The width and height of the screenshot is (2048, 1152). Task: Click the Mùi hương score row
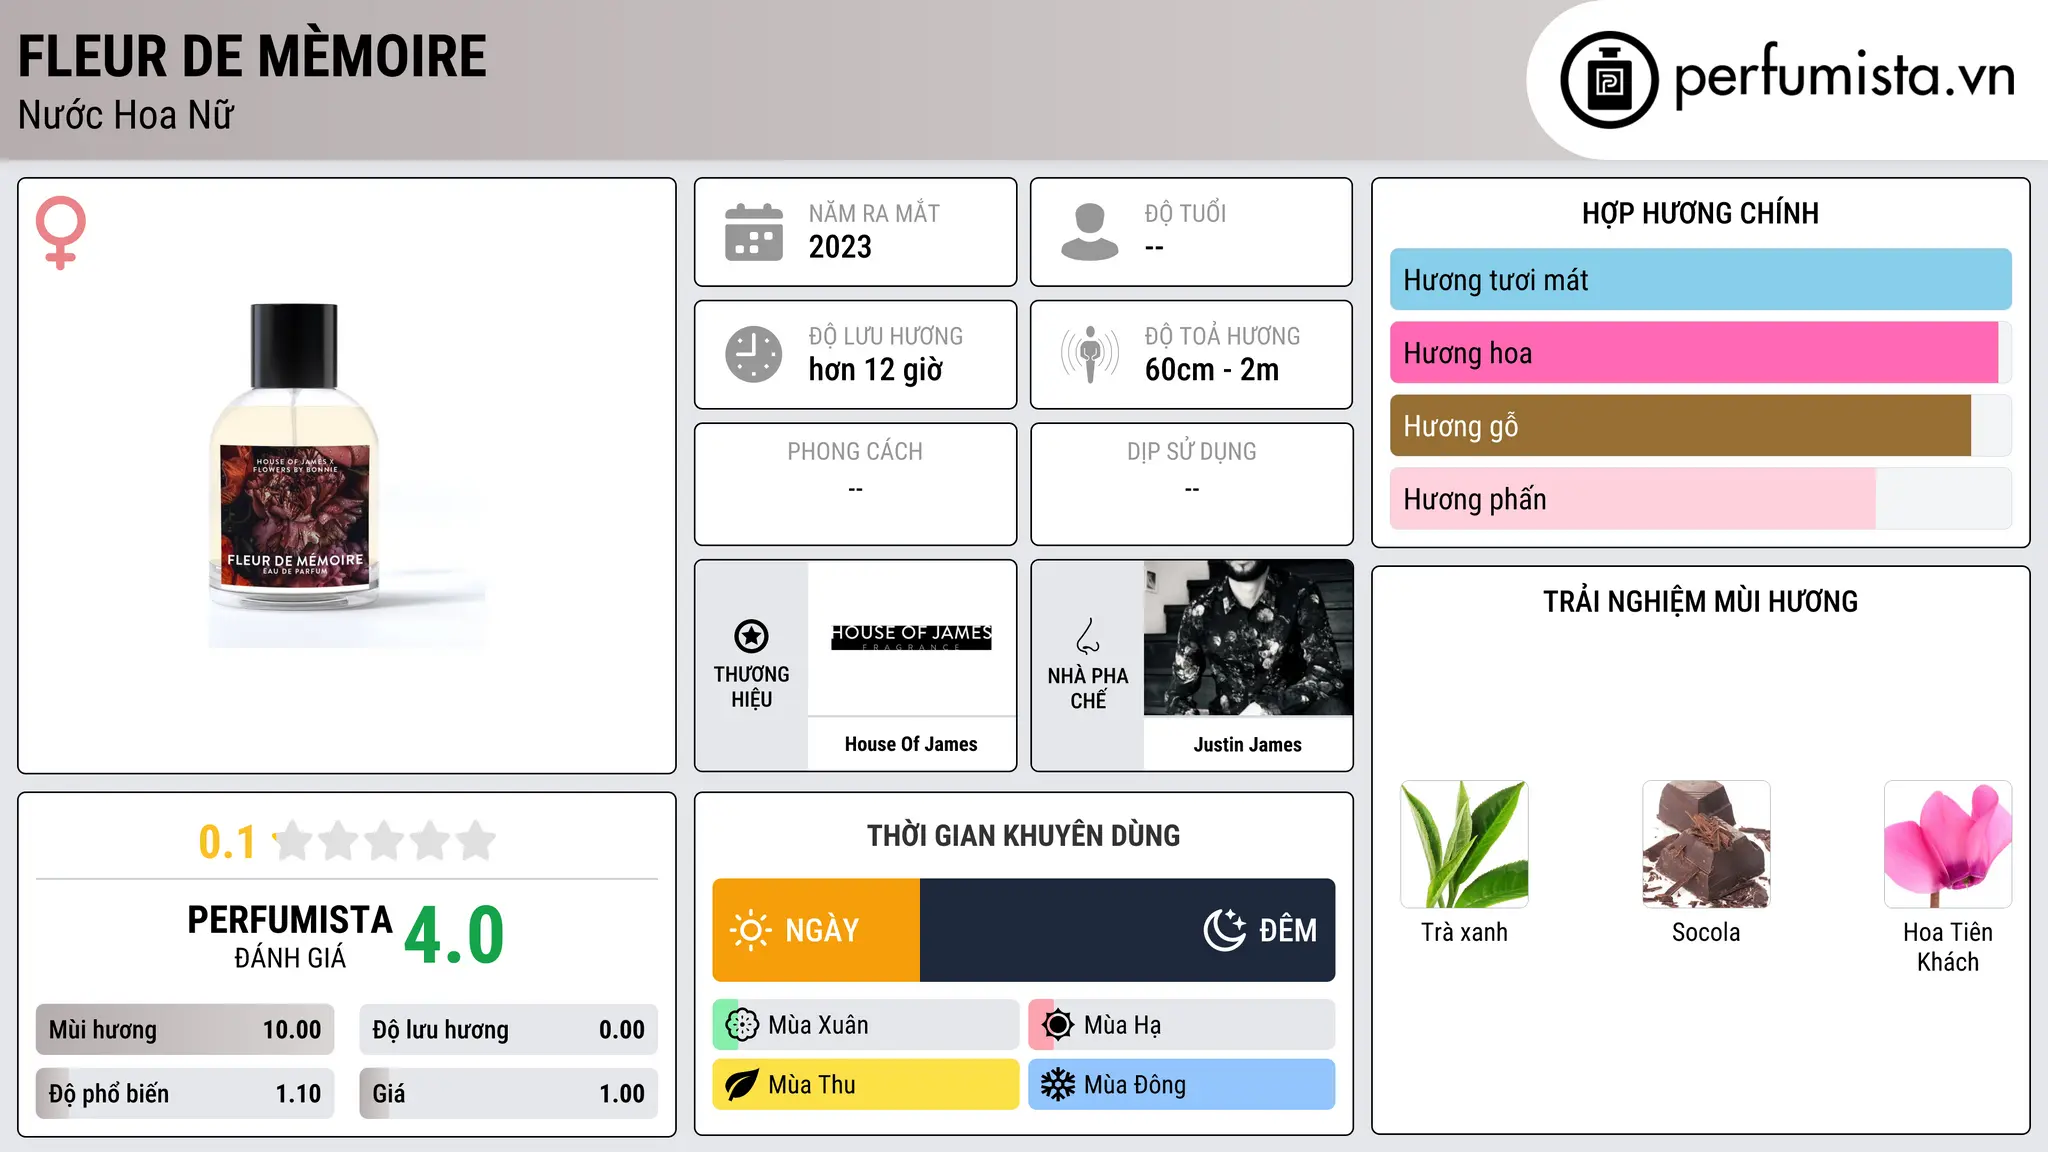[x=185, y=1030]
